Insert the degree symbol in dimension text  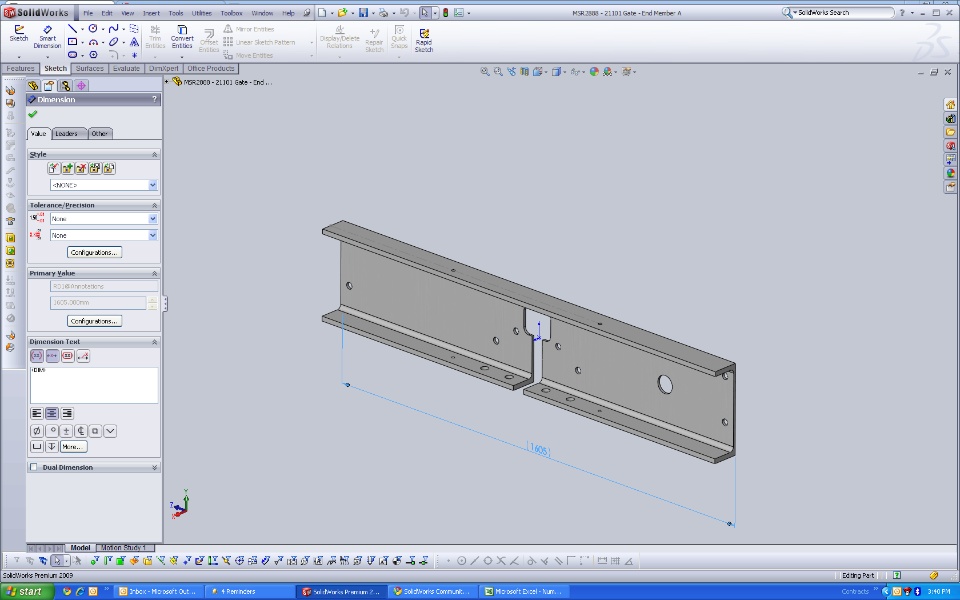pyautogui.click(x=51, y=431)
